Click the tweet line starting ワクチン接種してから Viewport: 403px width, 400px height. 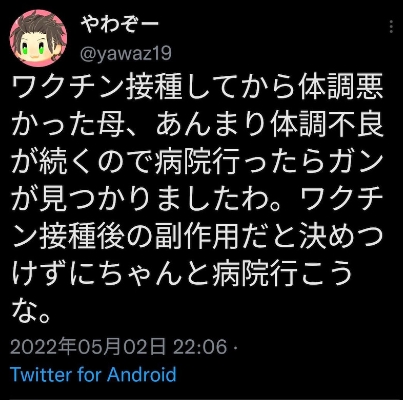[x=197, y=89]
